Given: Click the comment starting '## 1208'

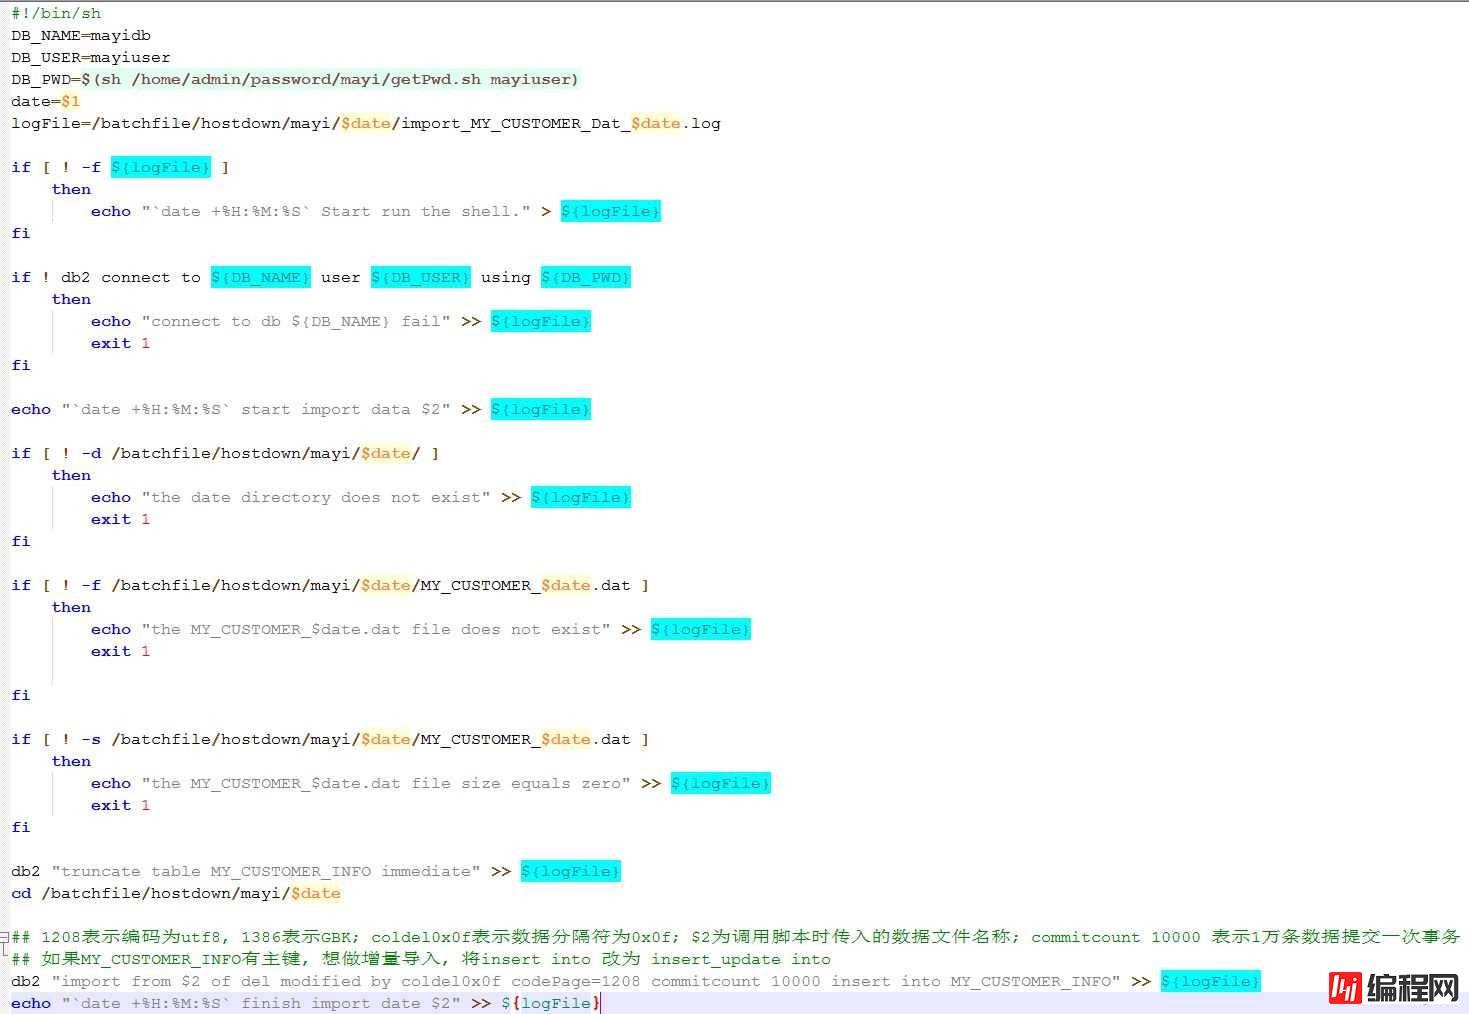Looking at the screenshot, I should [736, 937].
